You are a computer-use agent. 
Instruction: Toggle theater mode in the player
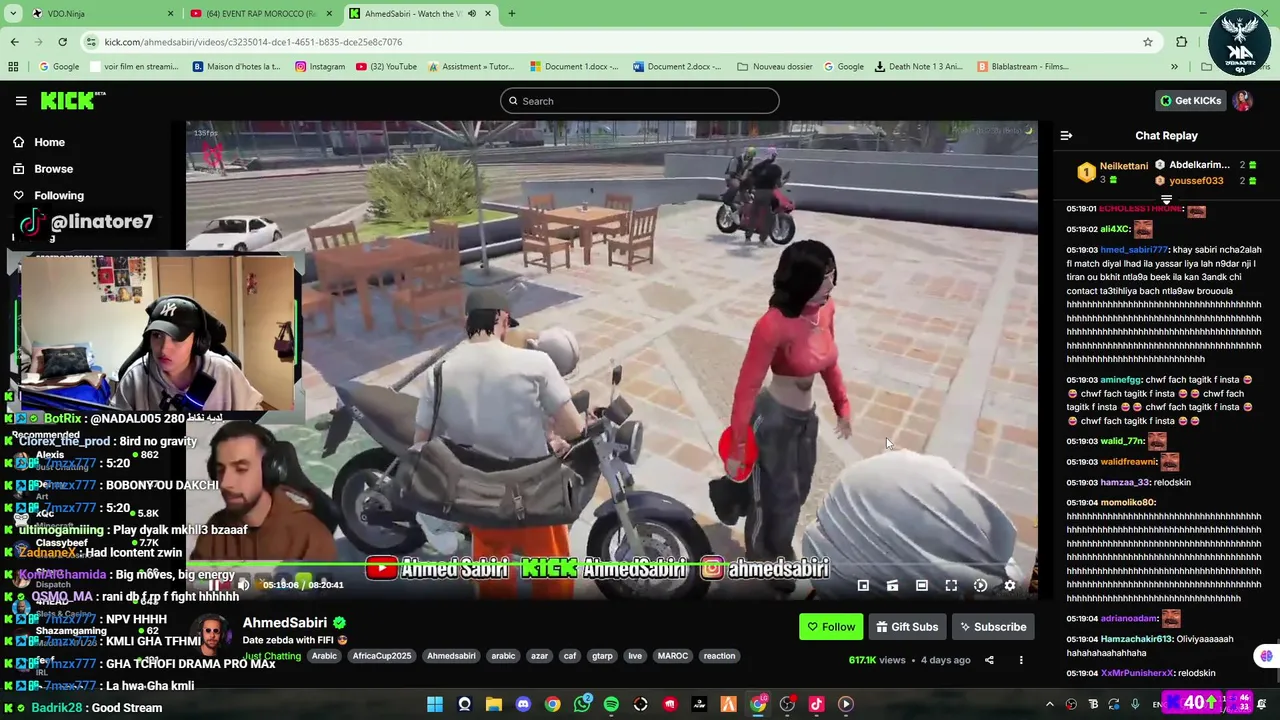coord(922,586)
